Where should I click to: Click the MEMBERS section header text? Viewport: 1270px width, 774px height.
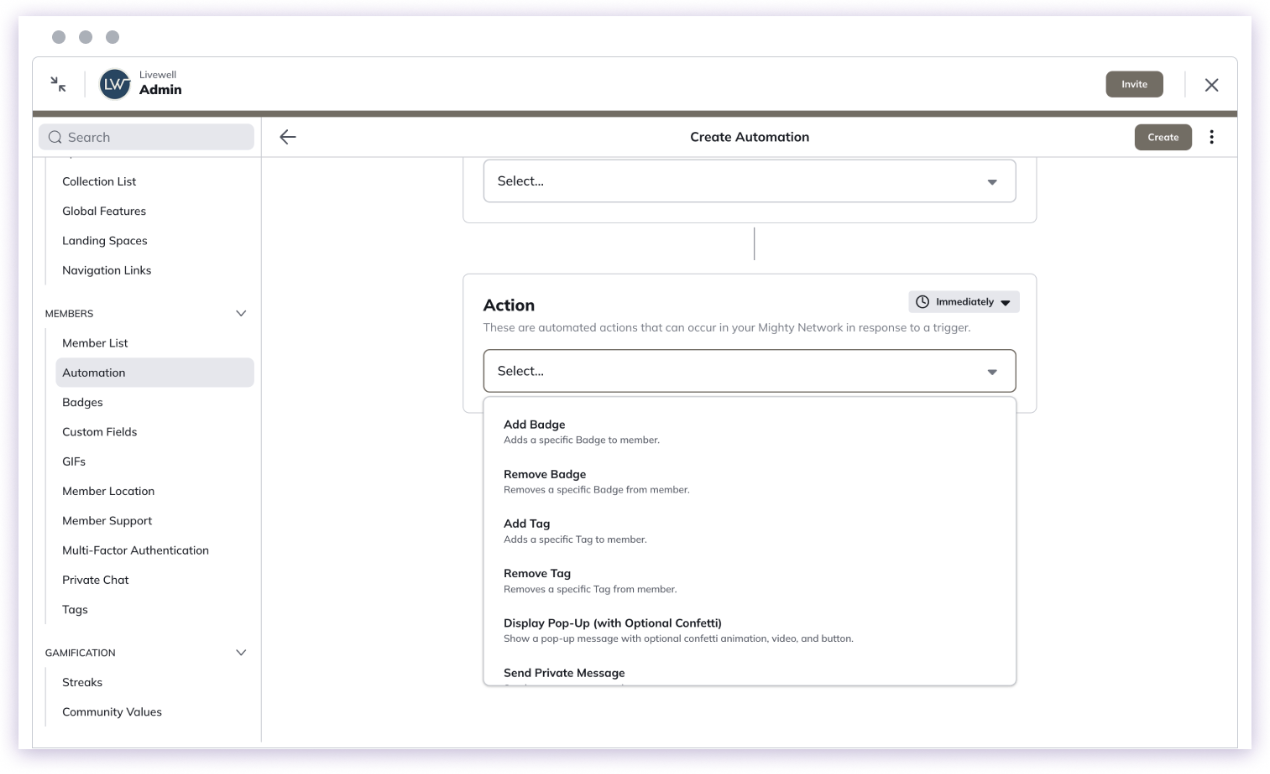point(69,314)
